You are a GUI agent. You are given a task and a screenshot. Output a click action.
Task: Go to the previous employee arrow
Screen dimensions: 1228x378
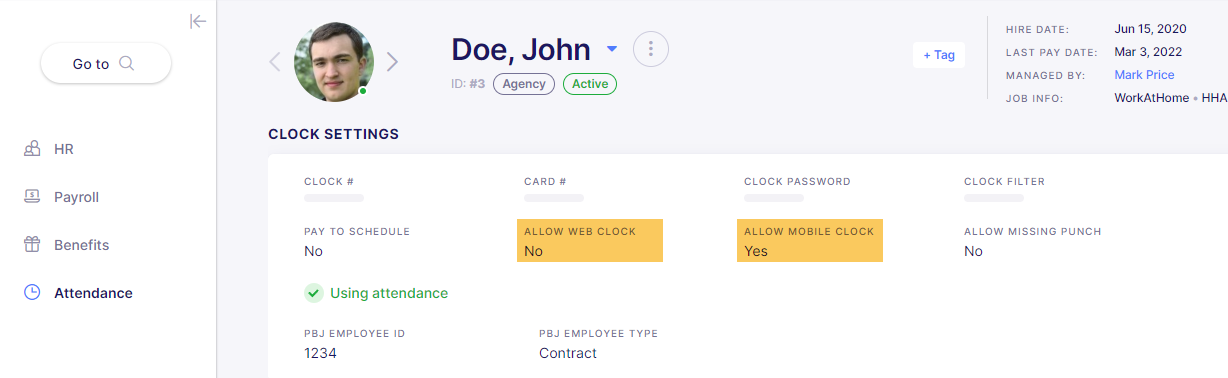(x=275, y=62)
